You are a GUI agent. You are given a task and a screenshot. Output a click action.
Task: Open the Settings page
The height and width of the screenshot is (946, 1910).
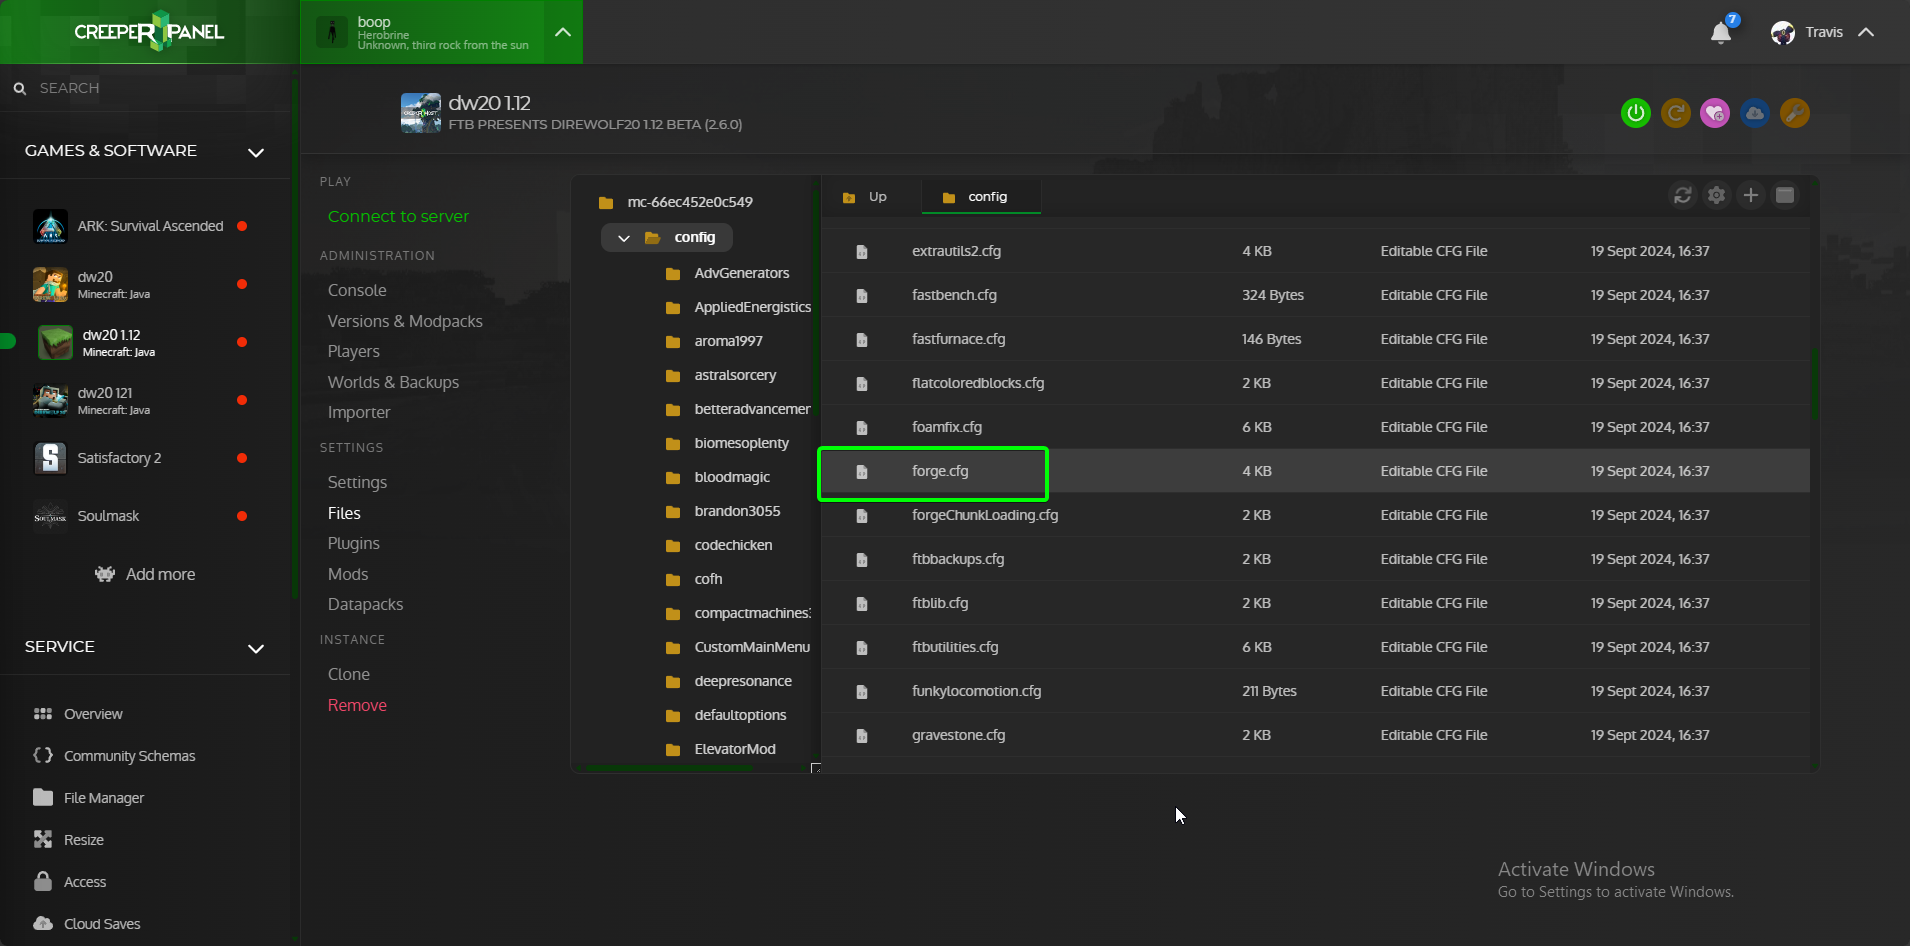point(357,482)
